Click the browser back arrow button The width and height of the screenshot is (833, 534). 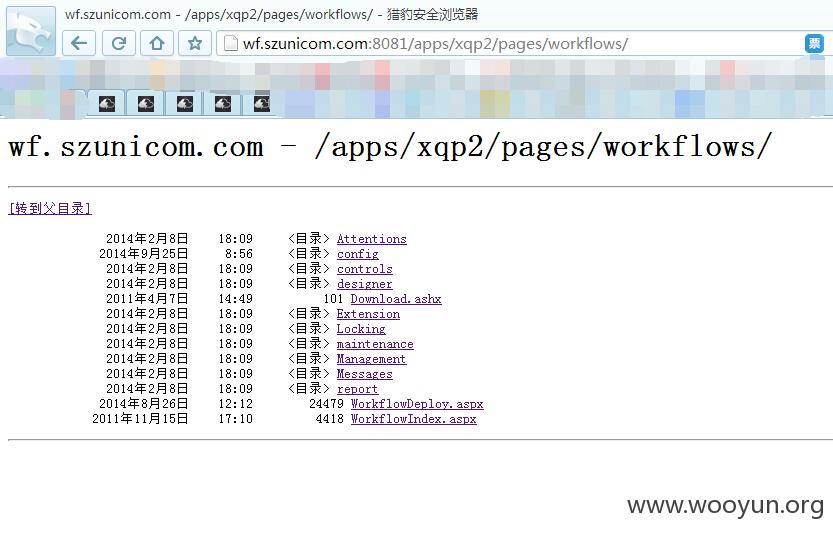click(x=79, y=43)
